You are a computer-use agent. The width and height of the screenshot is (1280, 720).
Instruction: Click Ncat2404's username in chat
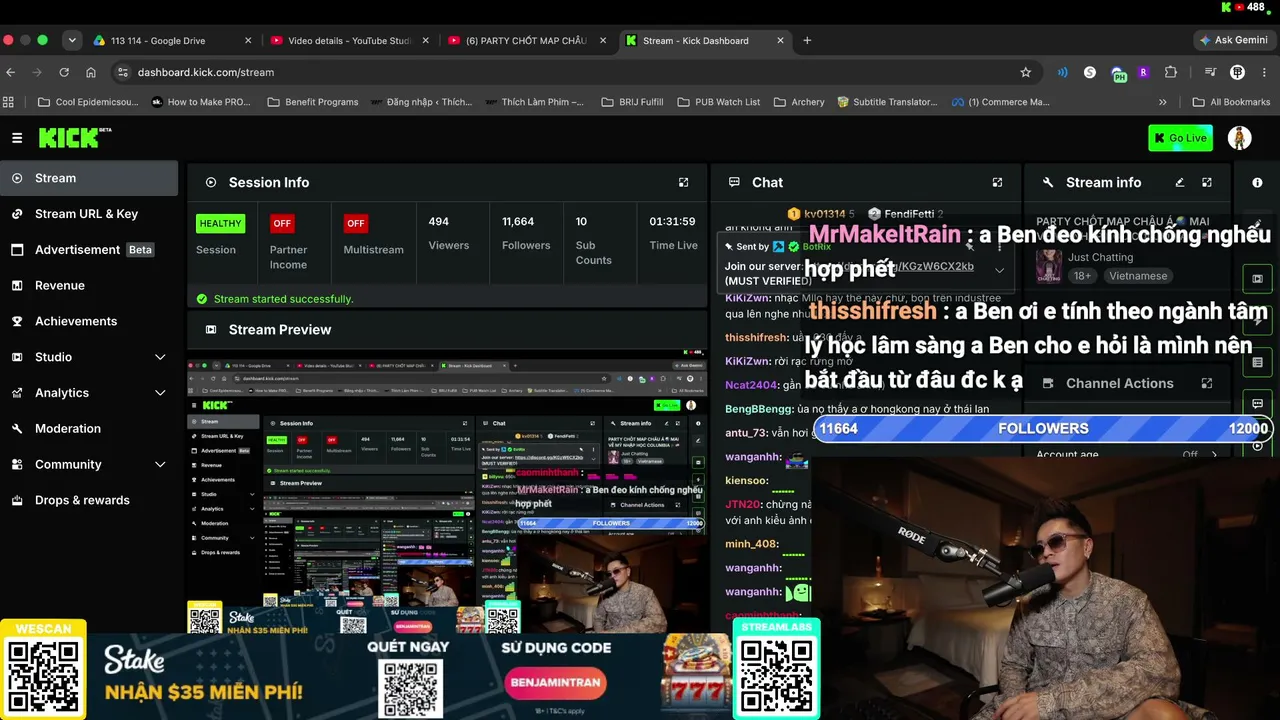coord(752,385)
